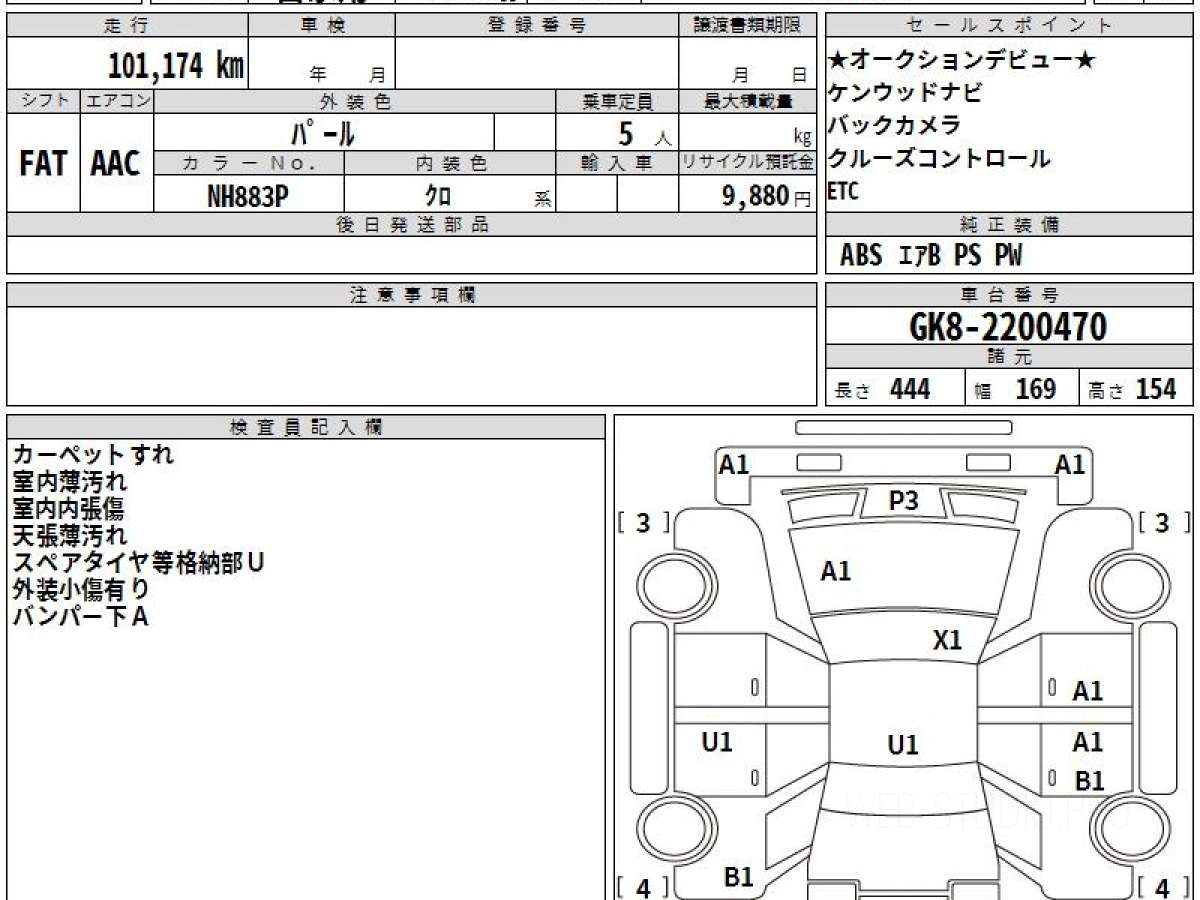This screenshot has width=1200, height=900.
Task: Select the 外装色 header
Action: click(x=355, y=101)
